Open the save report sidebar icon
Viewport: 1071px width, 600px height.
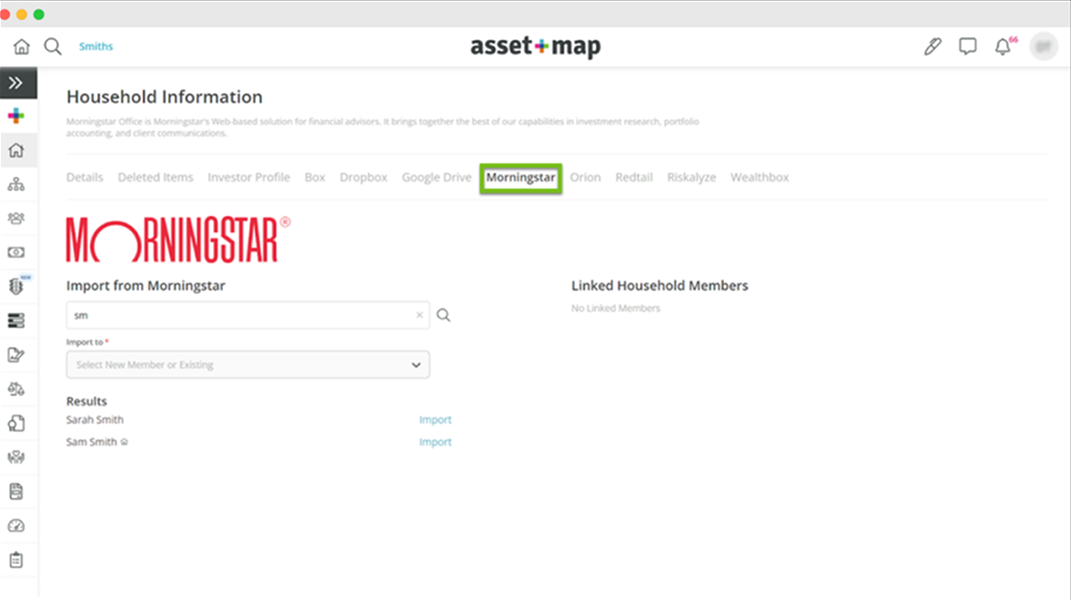coord(16,491)
